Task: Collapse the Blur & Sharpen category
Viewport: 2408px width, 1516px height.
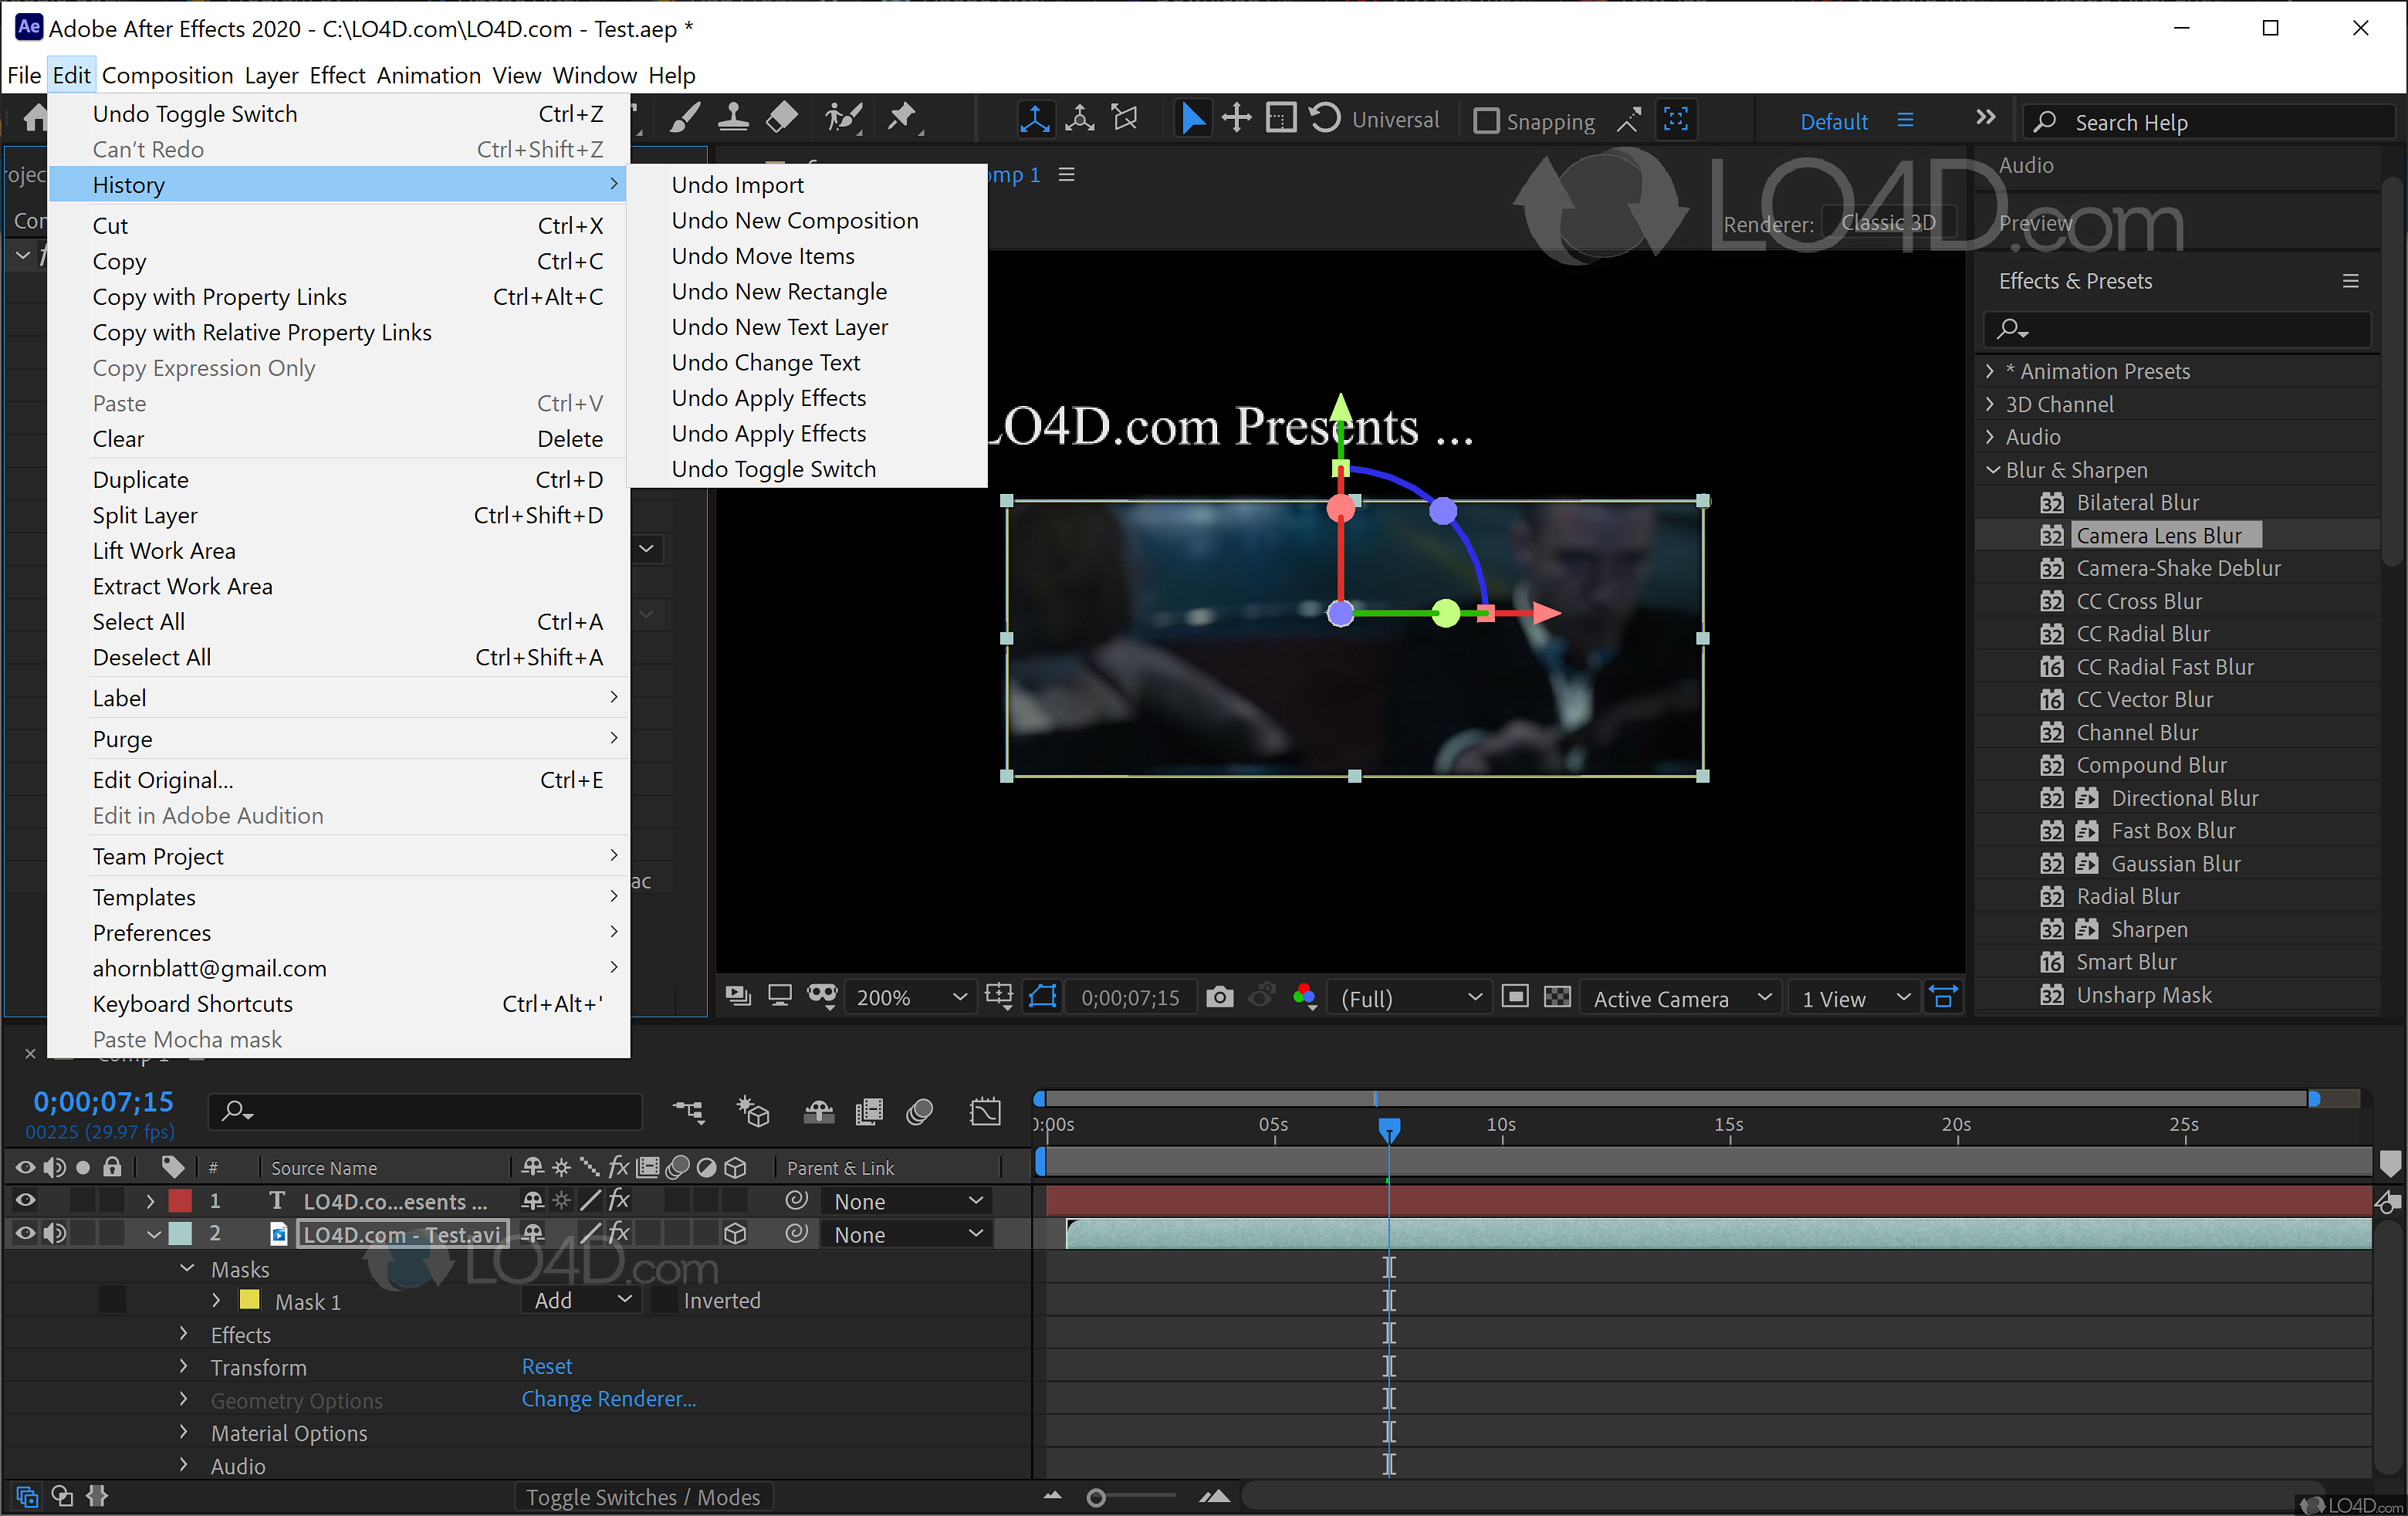Action: tap(1991, 469)
